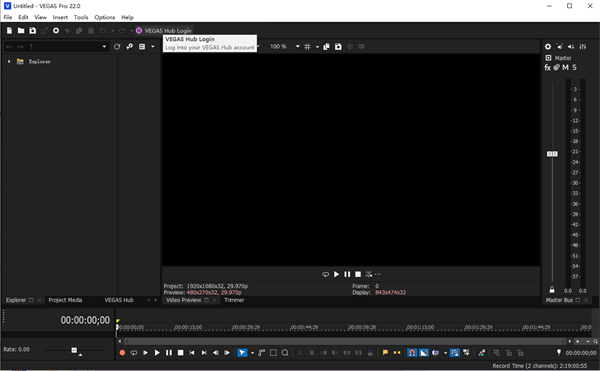Insert a region with the region icon
Screen dimensions: 600x371
coord(397,353)
